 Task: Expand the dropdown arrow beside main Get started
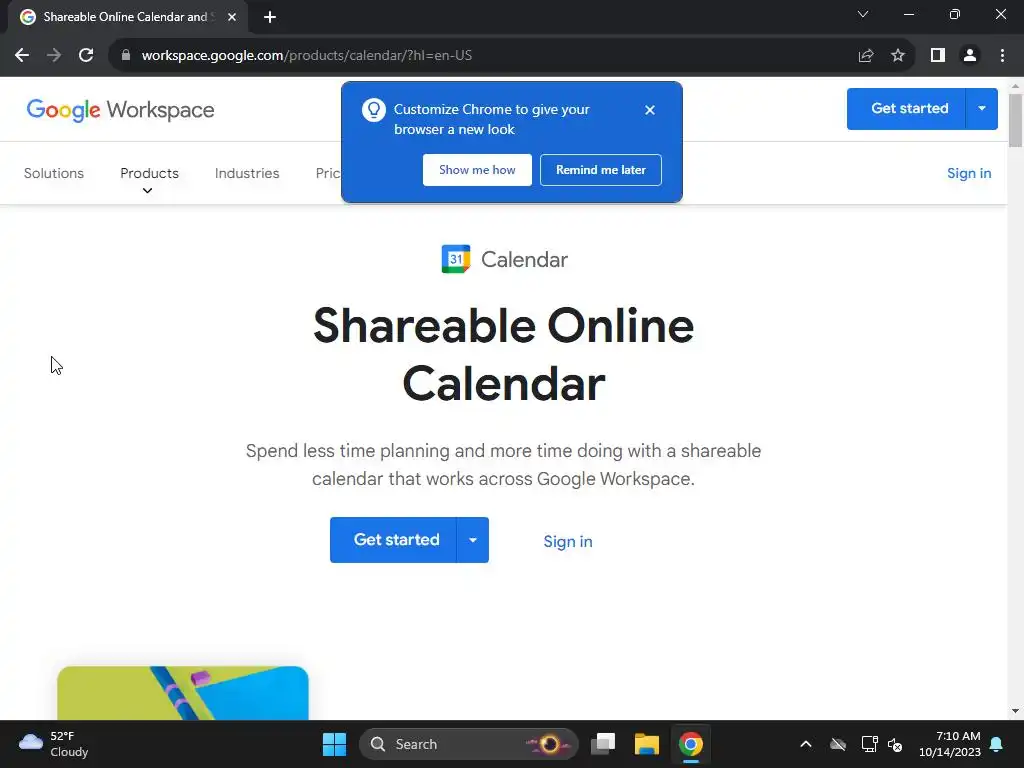tap(473, 540)
